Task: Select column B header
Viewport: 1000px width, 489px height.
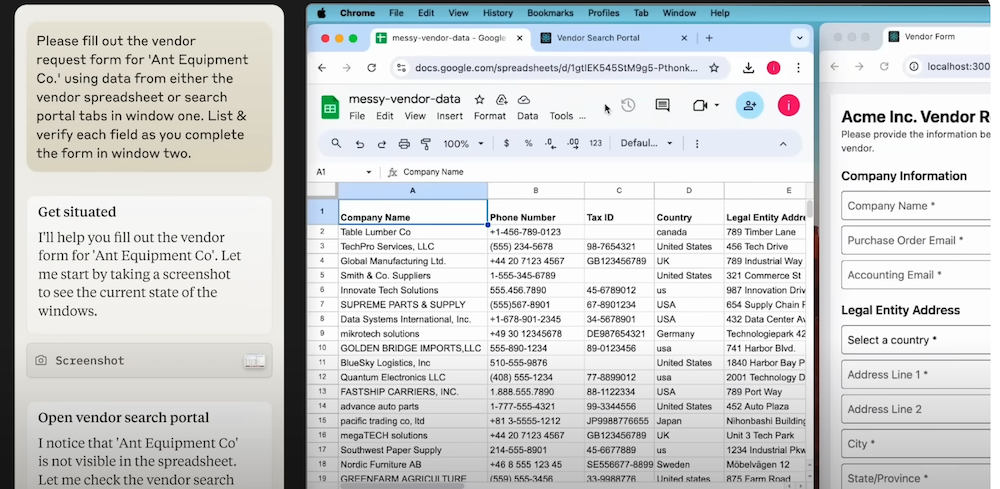Action: tap(536, 190)
